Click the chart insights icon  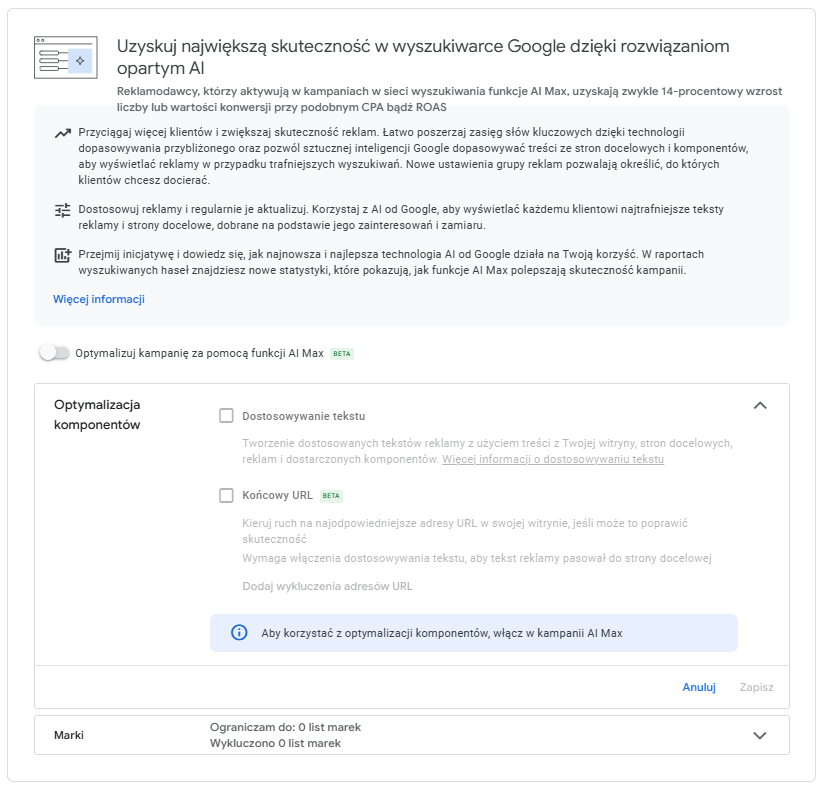click(63, 256)
